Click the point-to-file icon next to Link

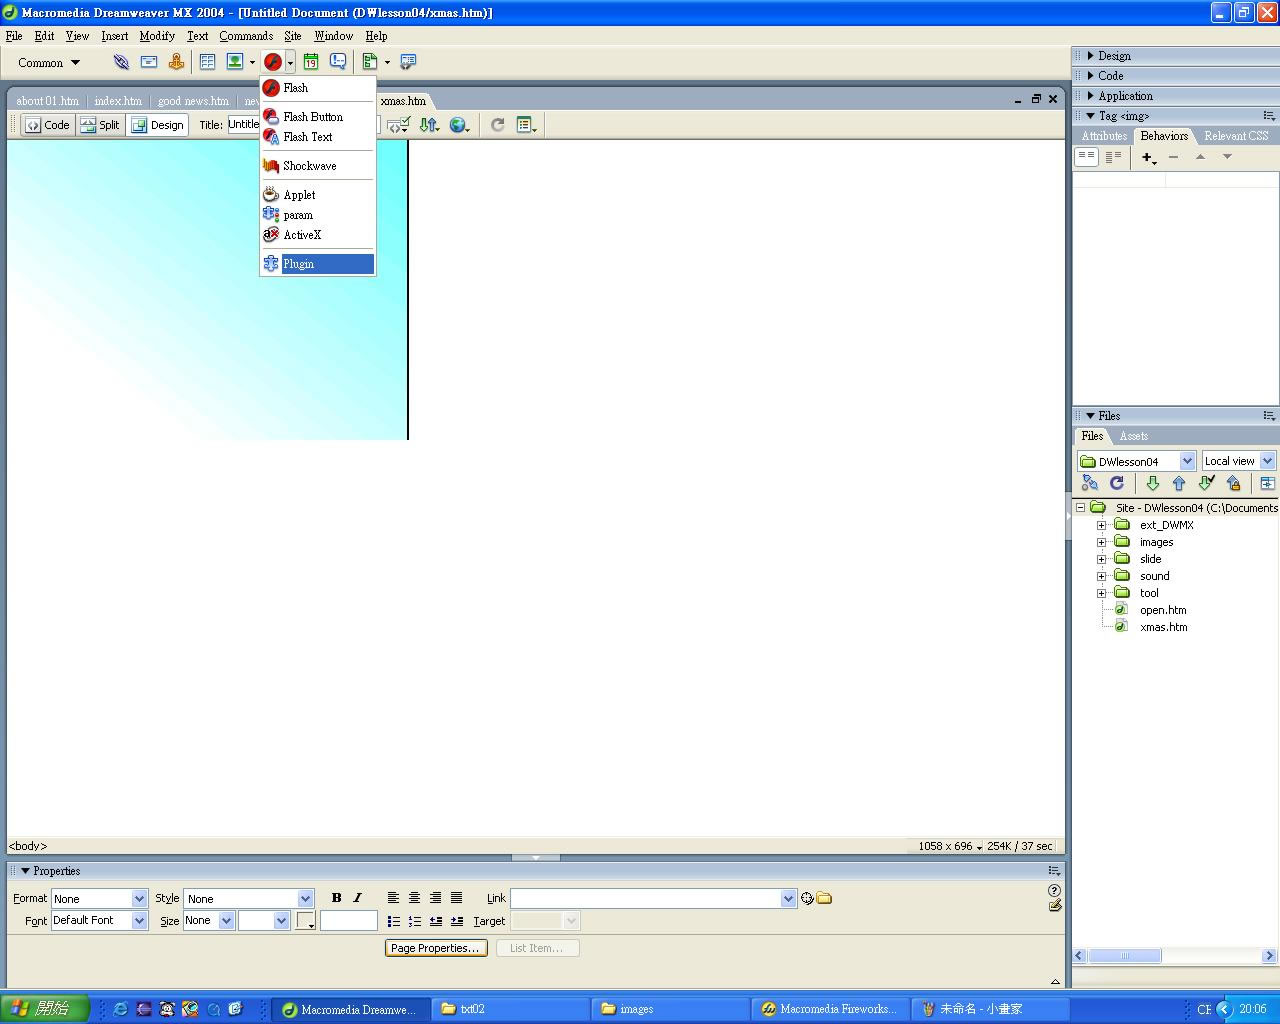[807, 898]
